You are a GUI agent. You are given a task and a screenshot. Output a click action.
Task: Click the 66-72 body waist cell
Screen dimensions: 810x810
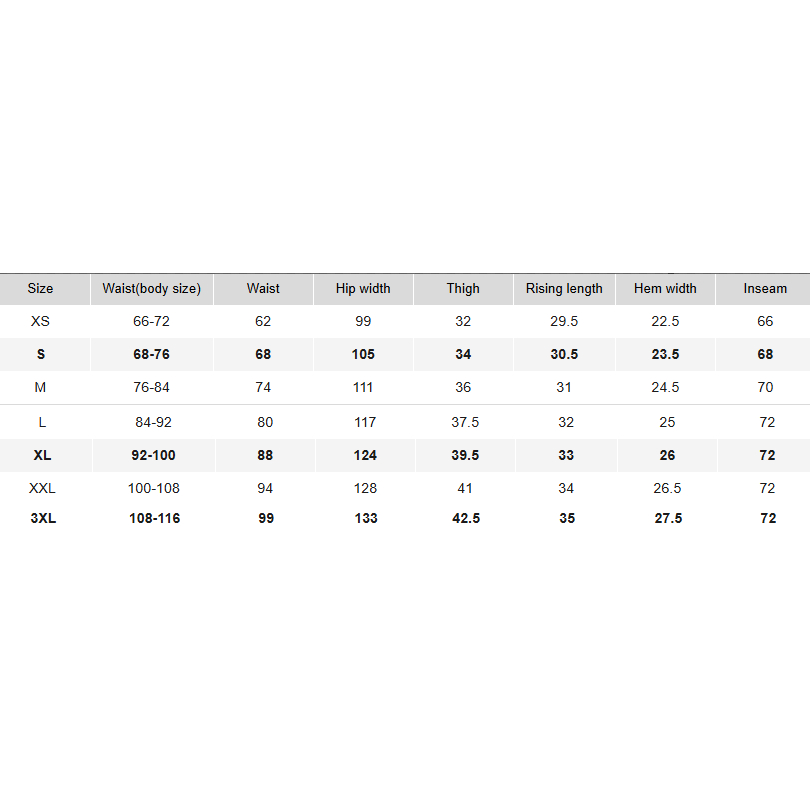pyautogui.click(x=152, y=321)
